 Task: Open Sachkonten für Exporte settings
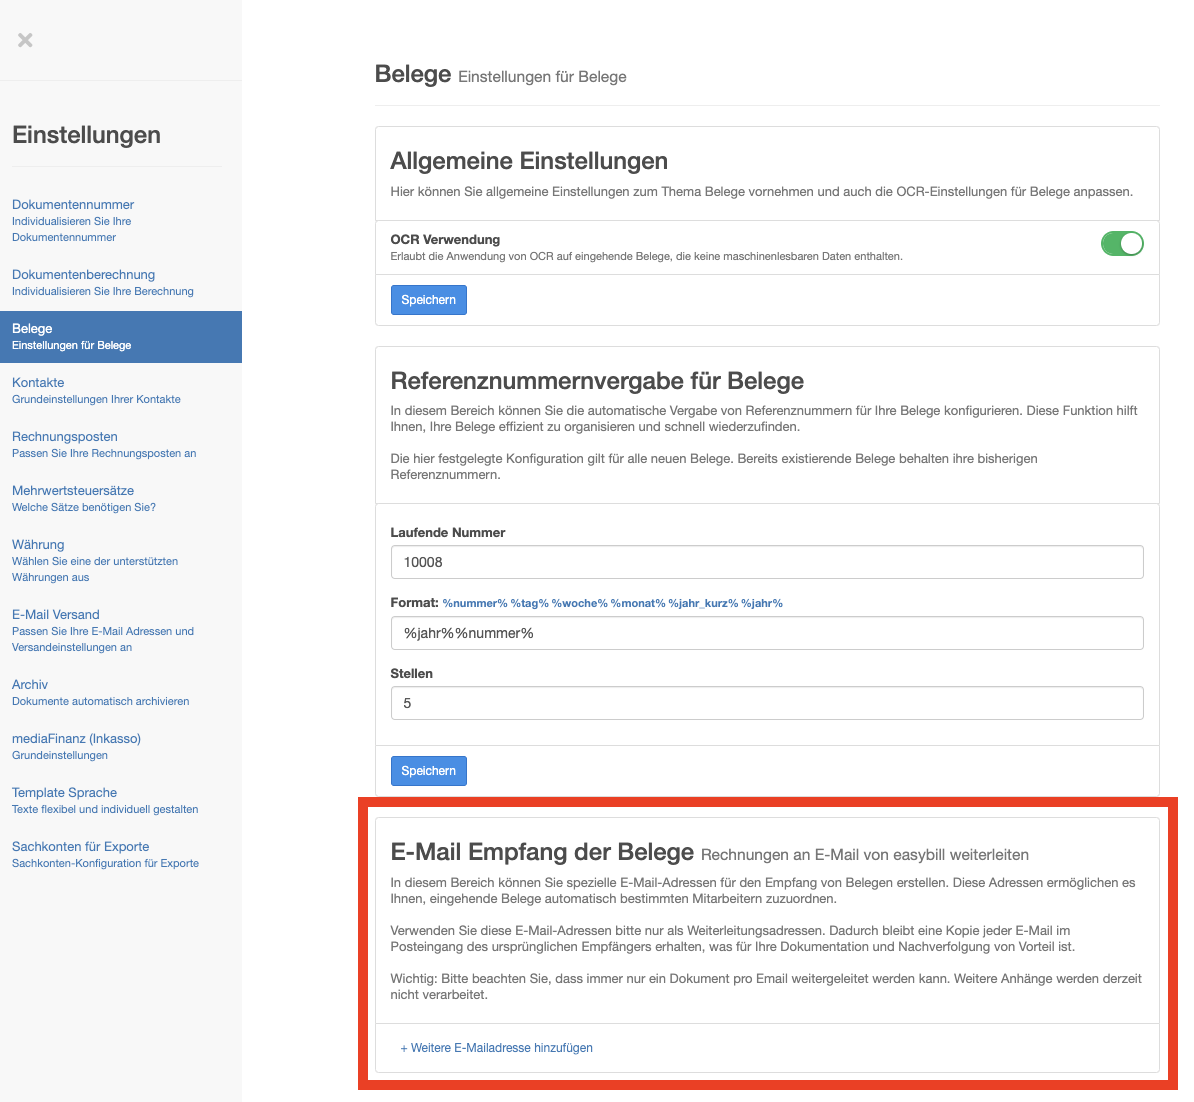[x=80, y=847]
